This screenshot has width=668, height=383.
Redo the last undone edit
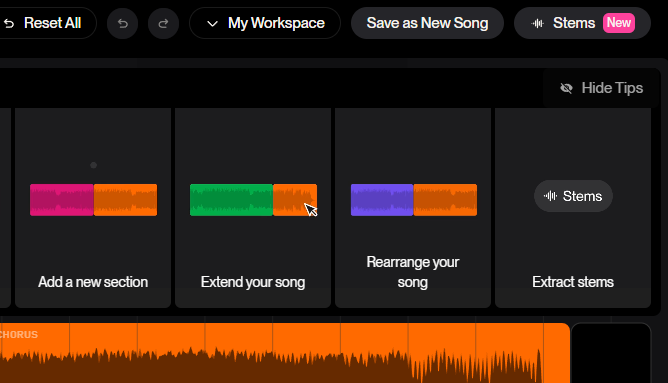point(163,23)
